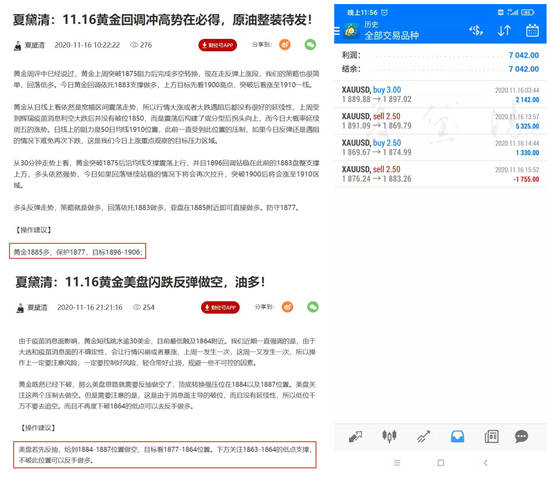Viewport: 550px width, 479px height.
Task: Open the calendar date range icon
Action: tap(532, 31)
